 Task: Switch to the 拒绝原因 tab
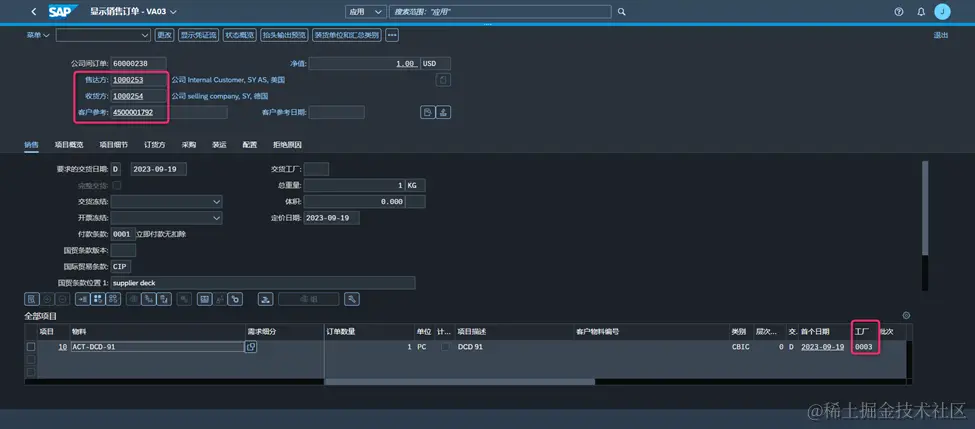pos(287,144)
